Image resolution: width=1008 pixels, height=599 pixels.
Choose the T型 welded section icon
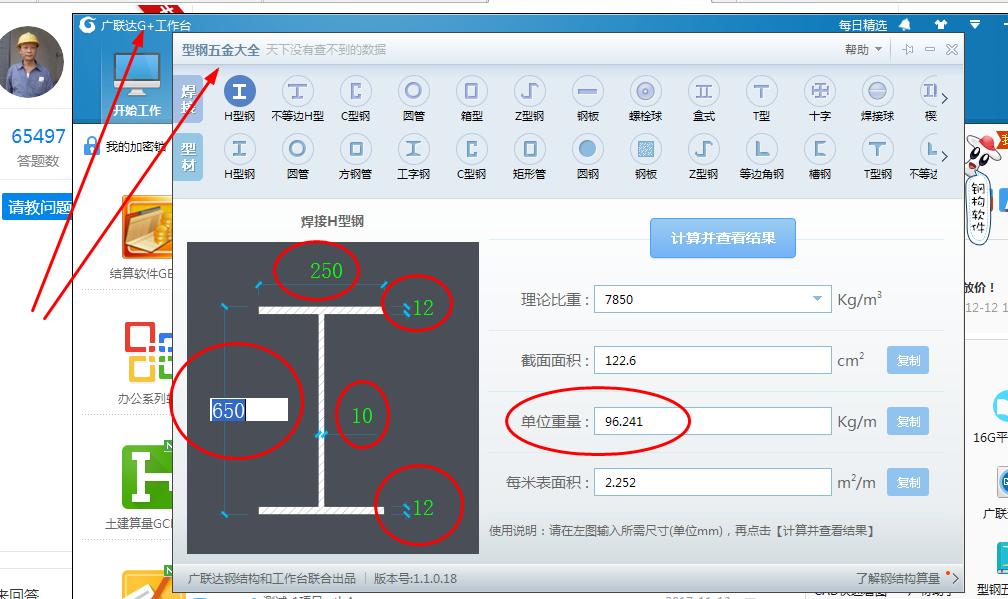[761, 91]
